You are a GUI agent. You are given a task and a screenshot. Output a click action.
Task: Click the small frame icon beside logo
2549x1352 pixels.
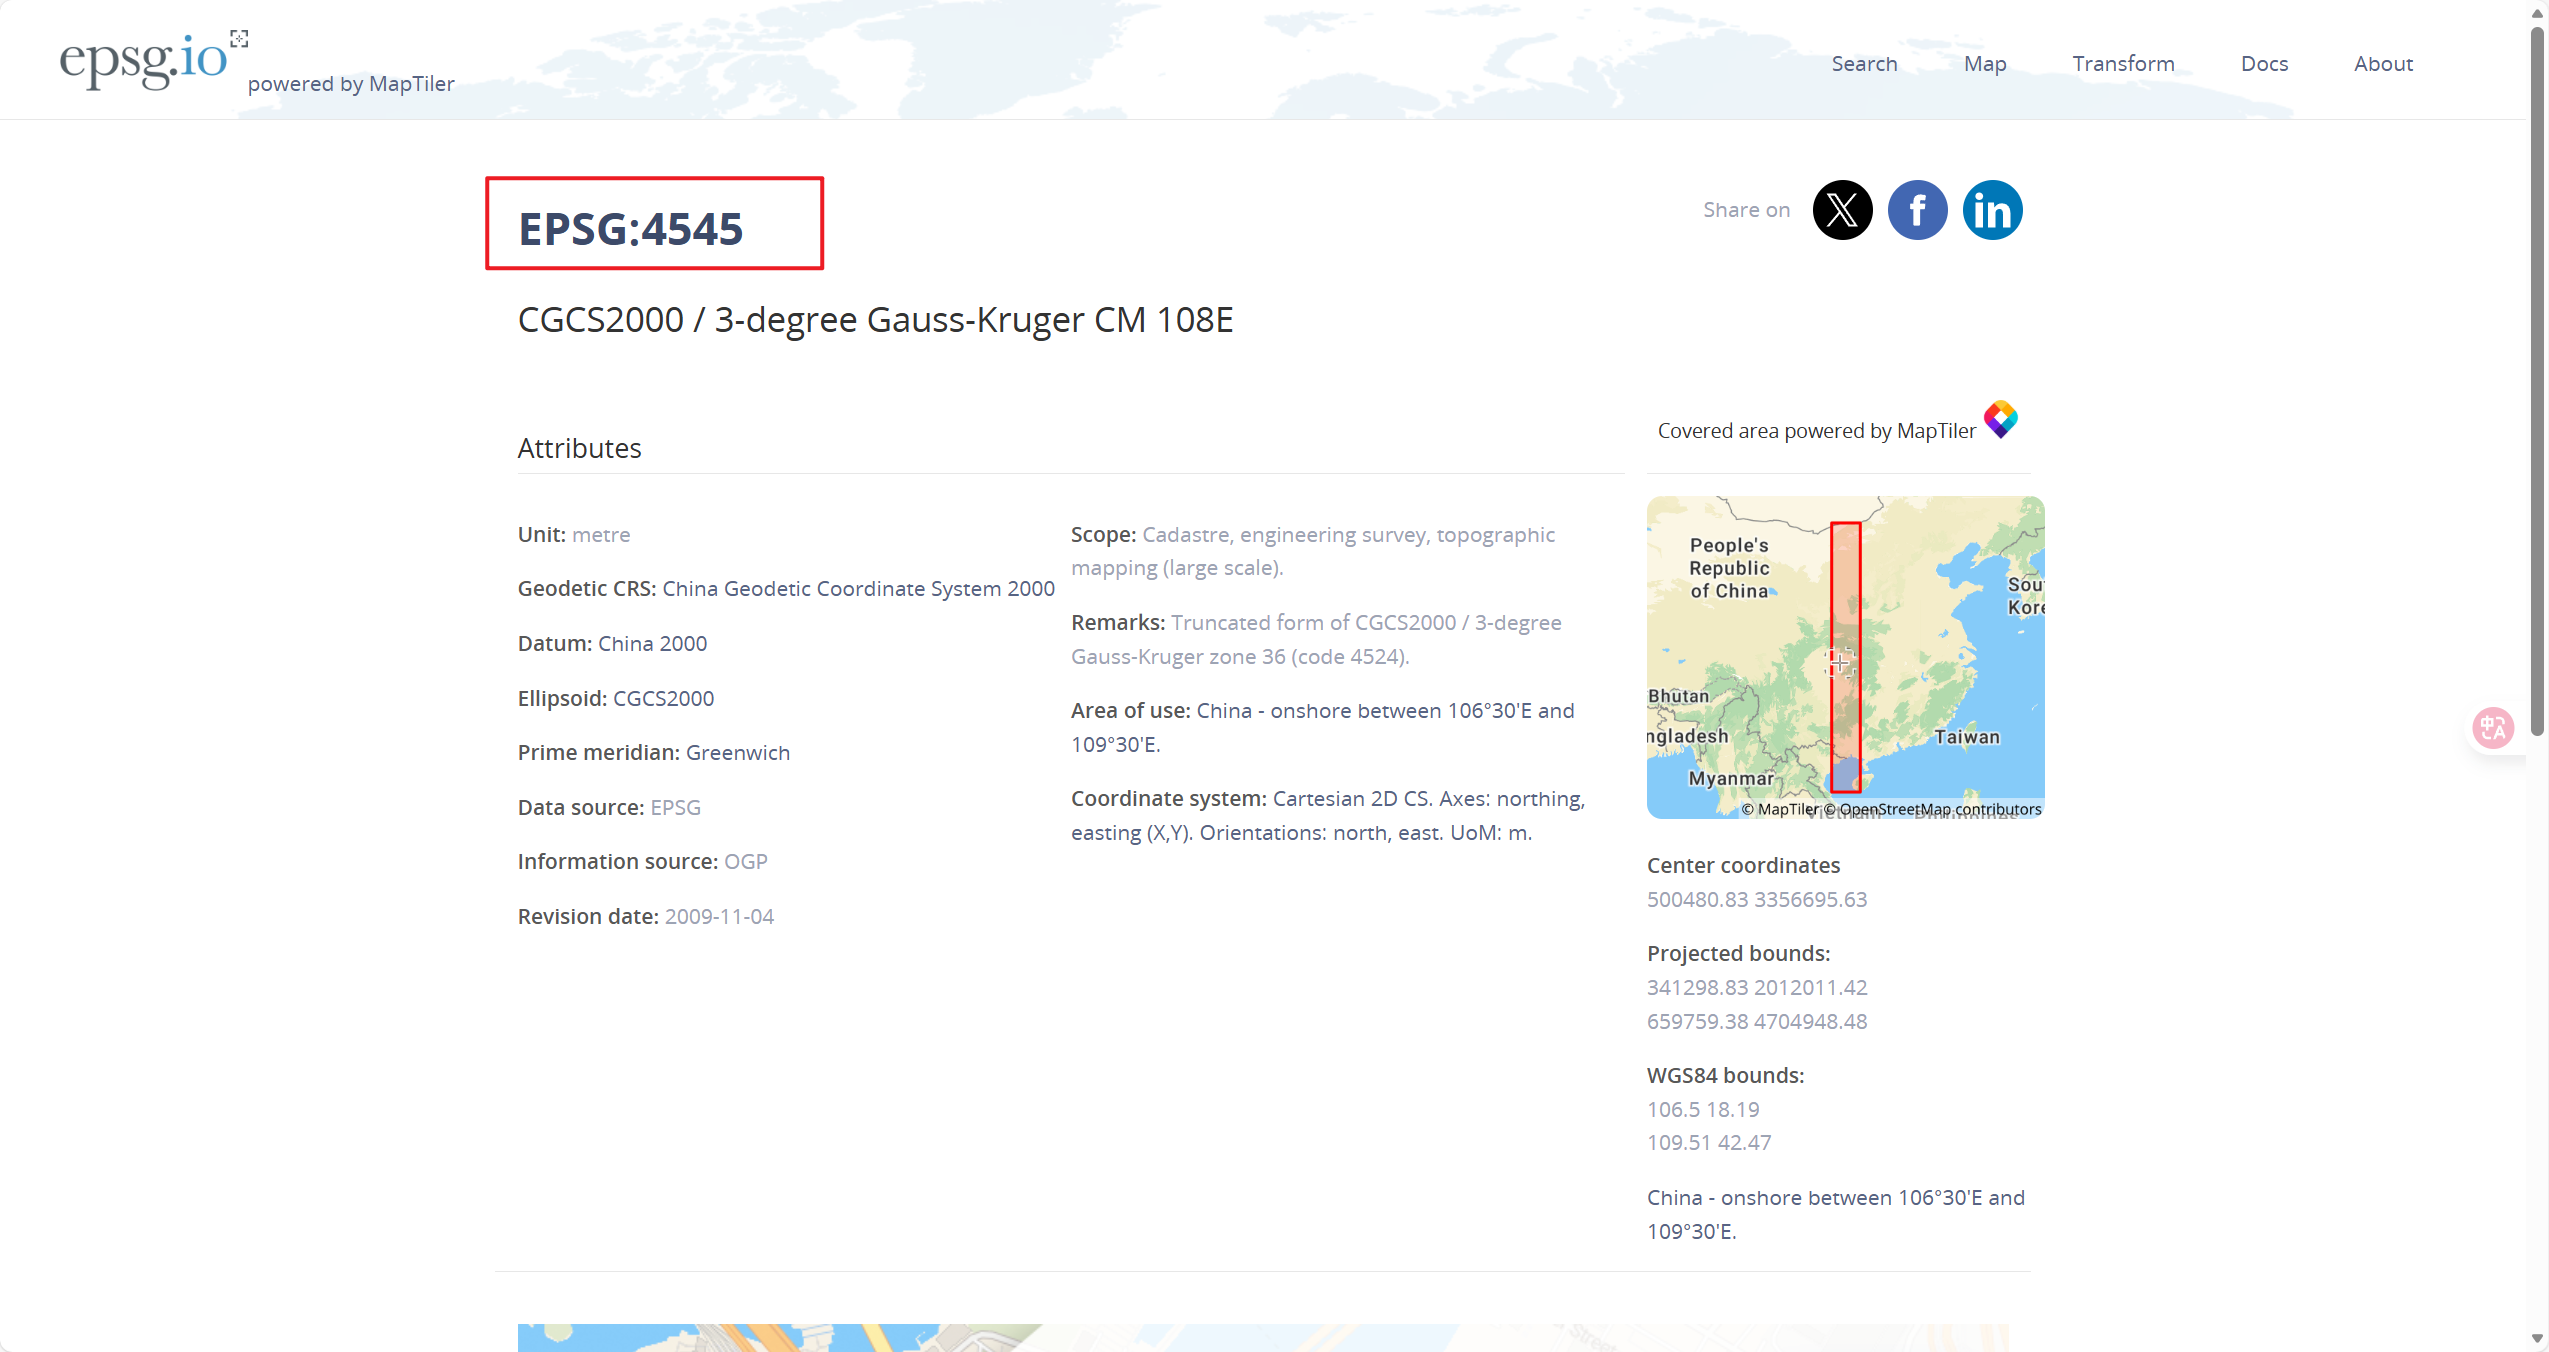239,39
